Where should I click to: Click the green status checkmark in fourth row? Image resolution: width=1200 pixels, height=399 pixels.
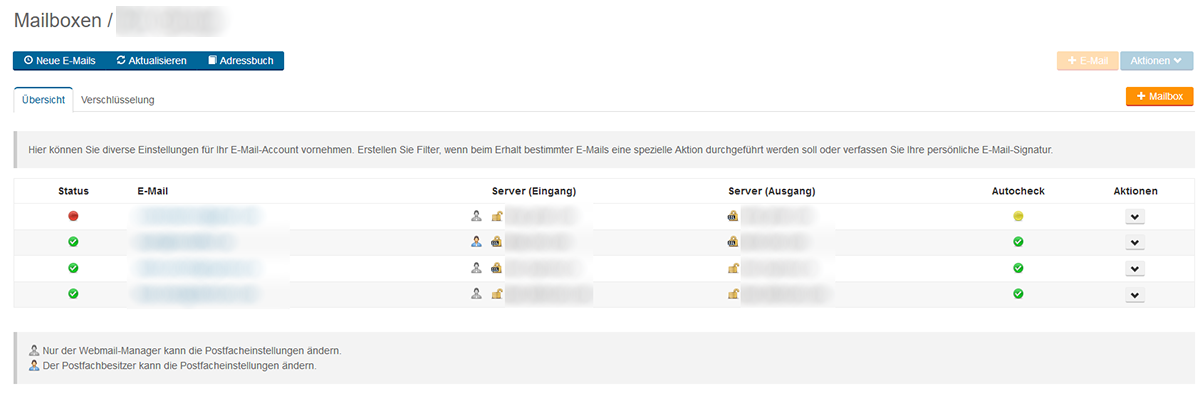pyautogui.click(x=73, y=294)
